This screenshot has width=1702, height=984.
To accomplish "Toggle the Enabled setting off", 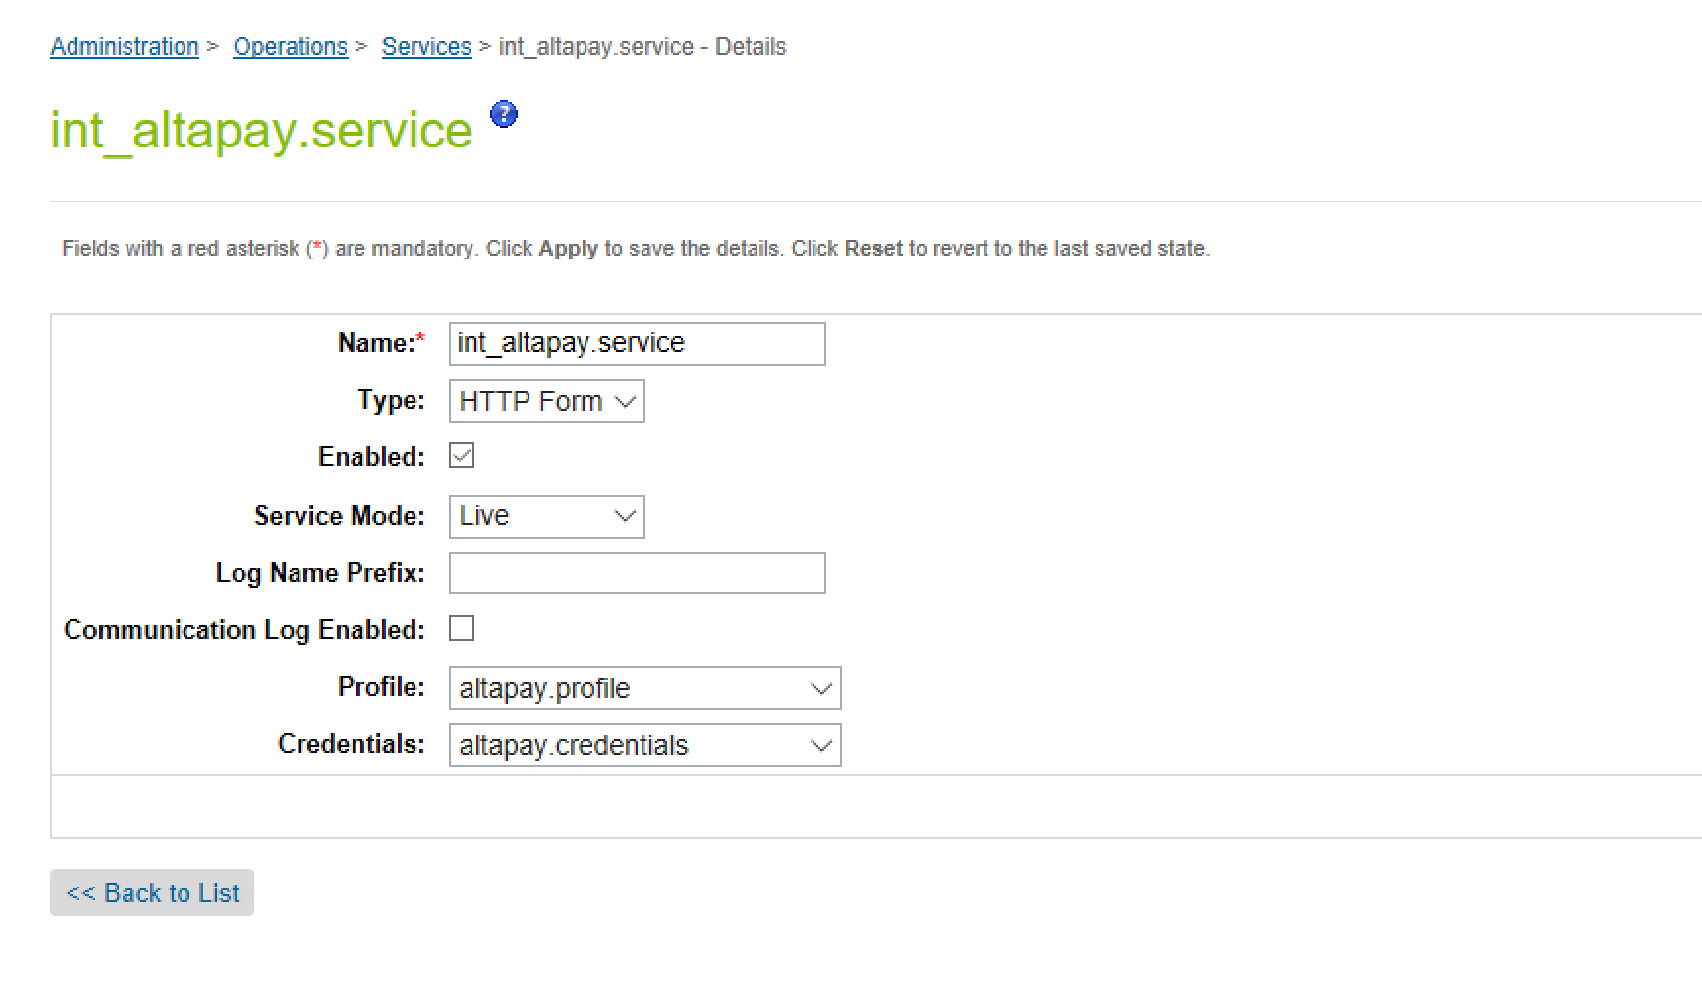I will point(461,456).
